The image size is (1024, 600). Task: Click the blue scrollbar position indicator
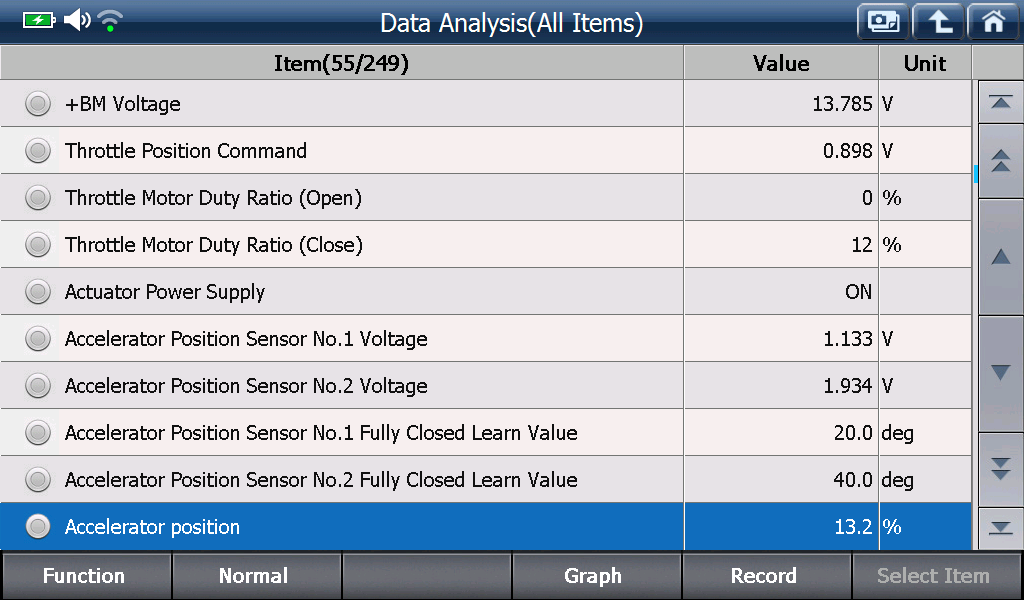(976, 174)
